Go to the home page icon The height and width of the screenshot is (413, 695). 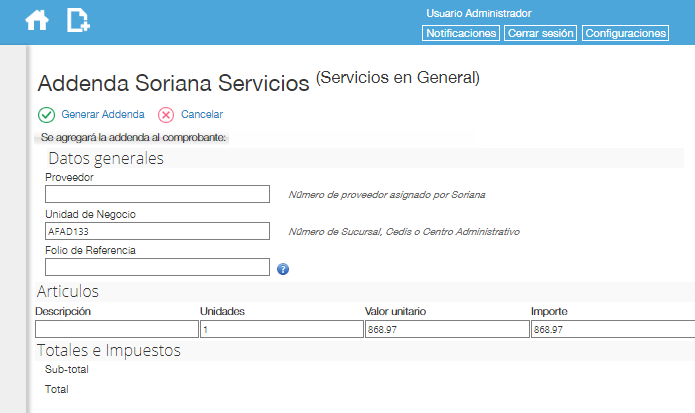pyautogui.click(x=37, y=20)
